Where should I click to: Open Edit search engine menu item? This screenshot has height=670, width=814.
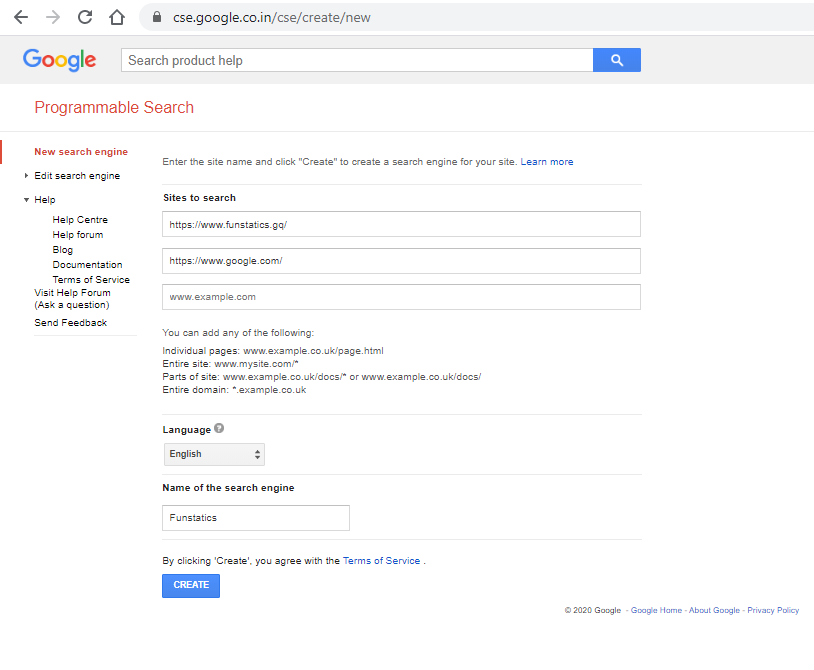[77, 176]
